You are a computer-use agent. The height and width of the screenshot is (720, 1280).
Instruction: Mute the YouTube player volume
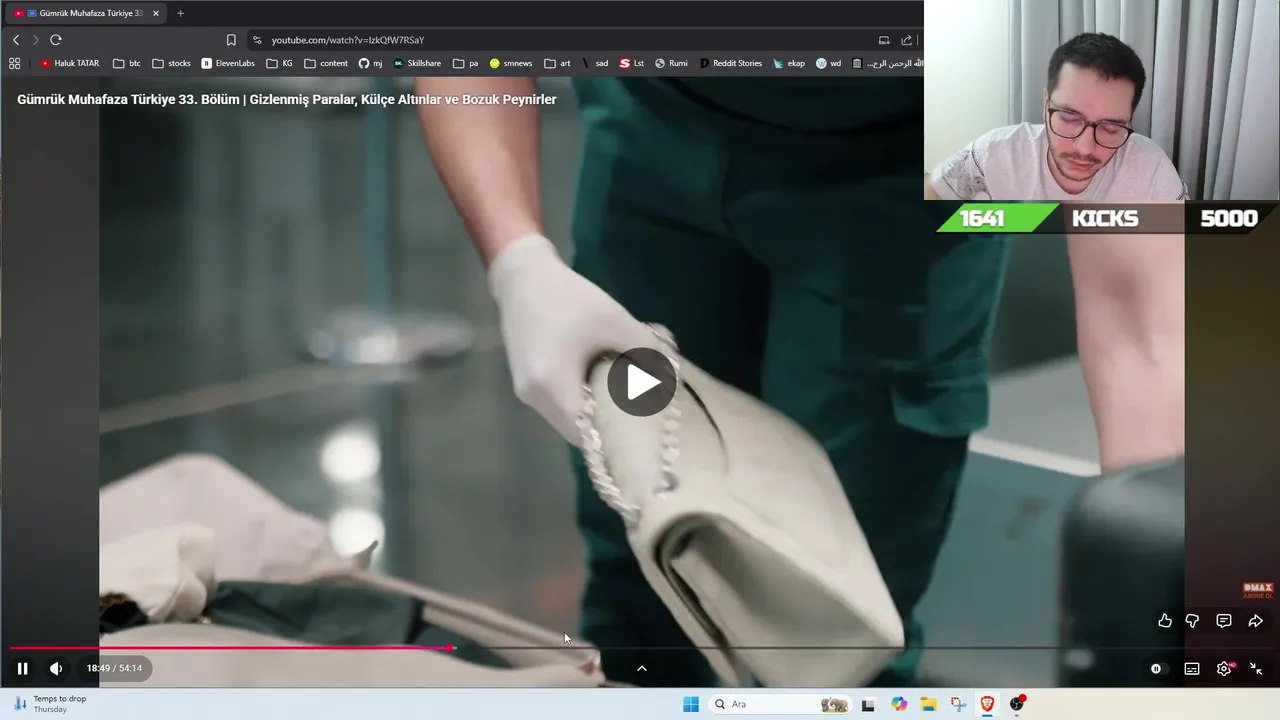click(x=56, y=668)
